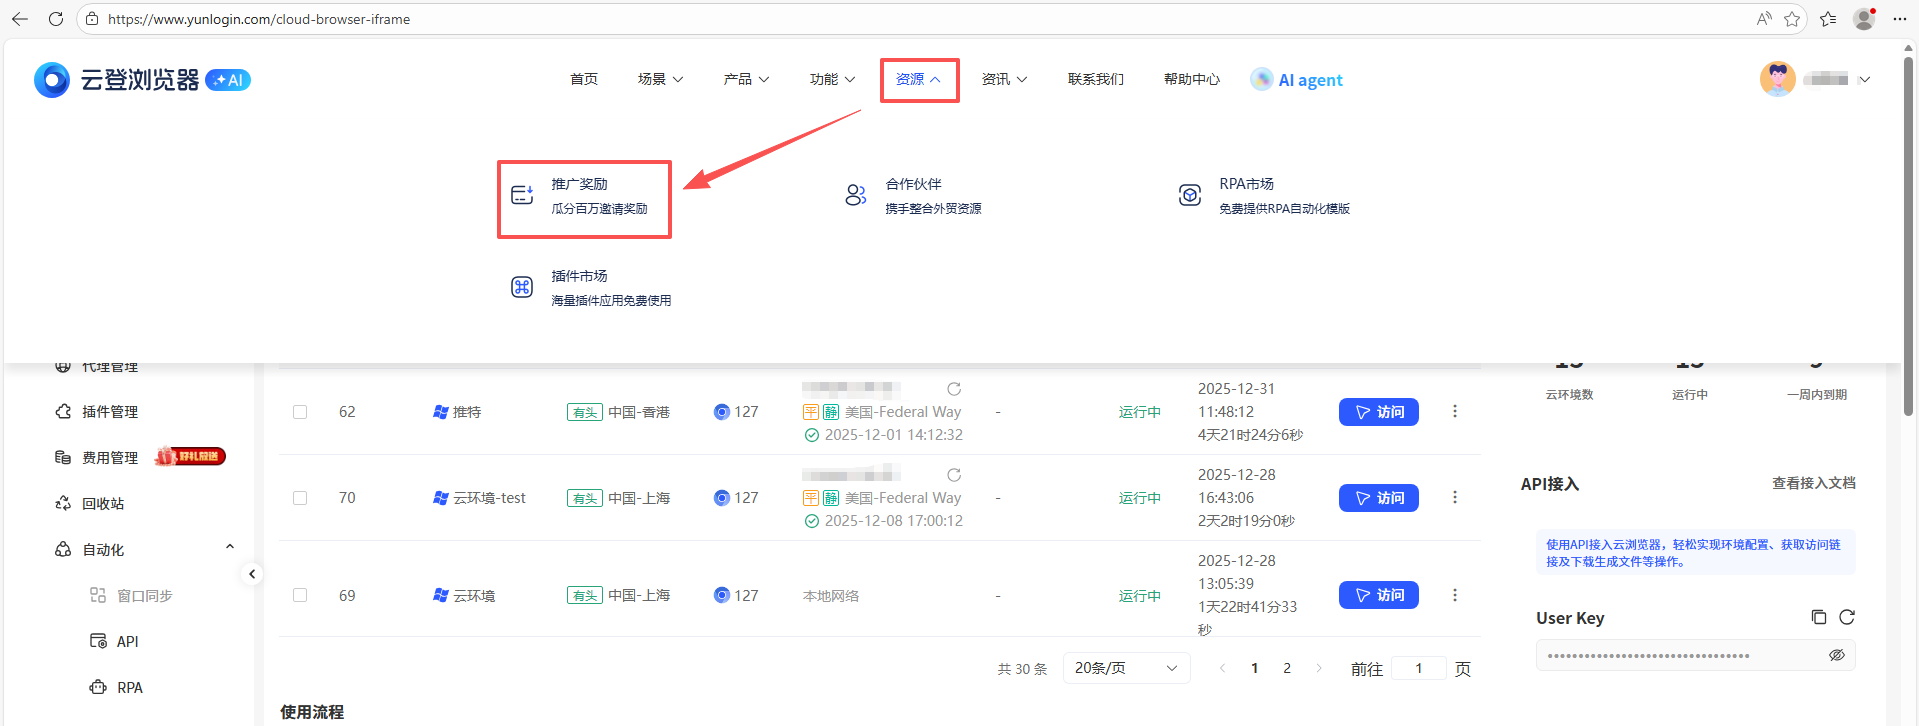Open 费用管理 in sidebar

tap(110, 457)
